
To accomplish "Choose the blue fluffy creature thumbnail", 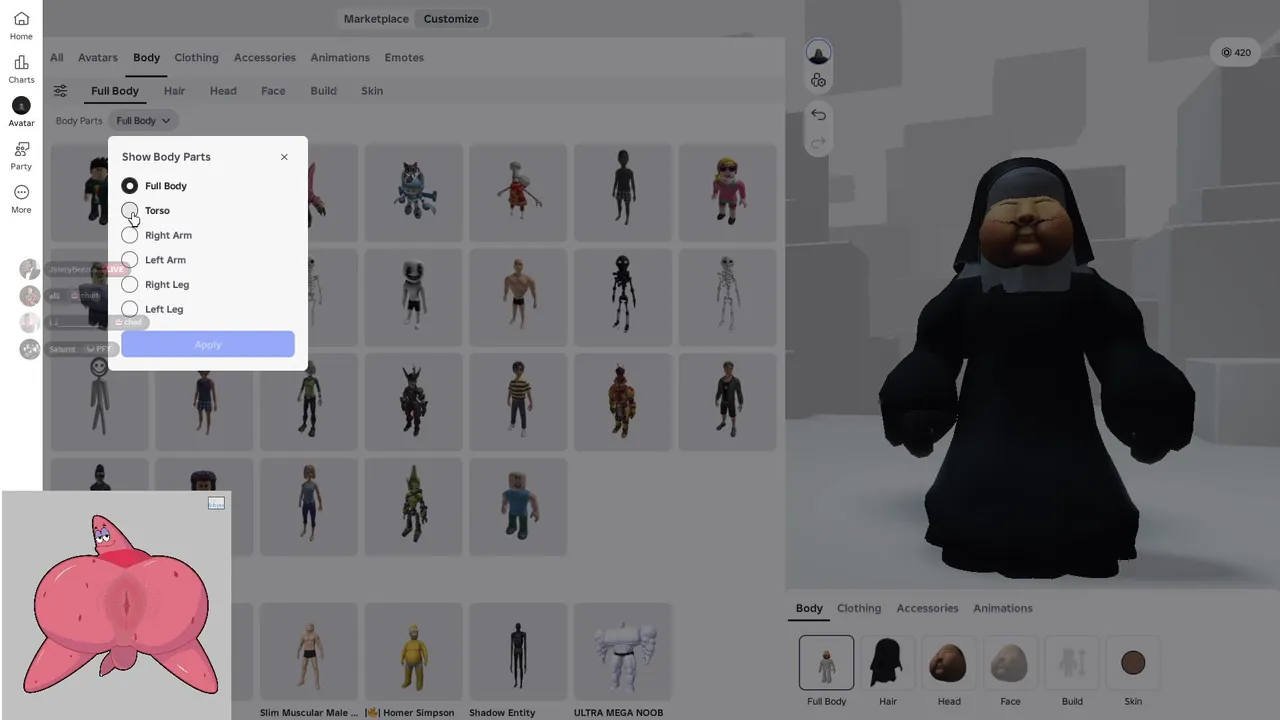I will click(413, 192).
